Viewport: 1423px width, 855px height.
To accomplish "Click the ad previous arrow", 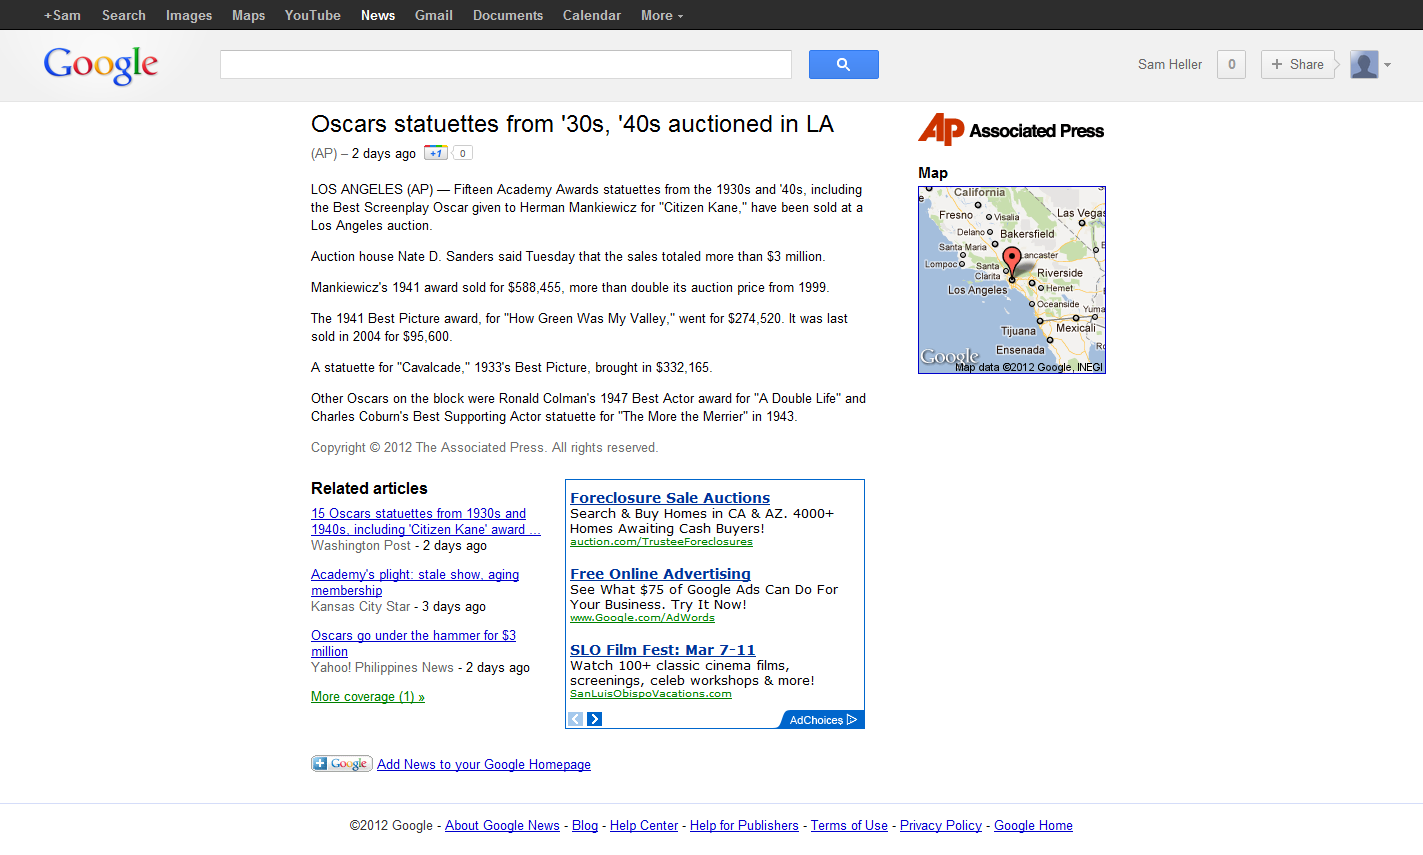I will (x=576, y=719).
